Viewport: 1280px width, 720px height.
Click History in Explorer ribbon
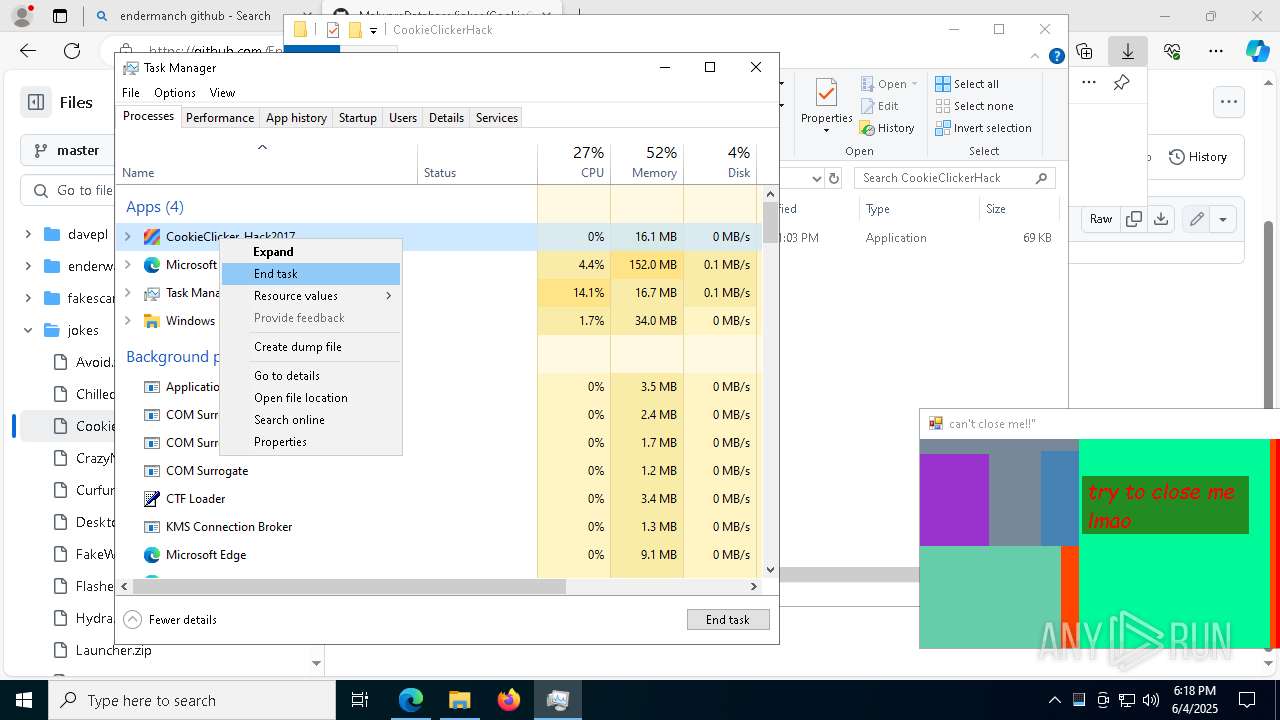coord(887,128)
